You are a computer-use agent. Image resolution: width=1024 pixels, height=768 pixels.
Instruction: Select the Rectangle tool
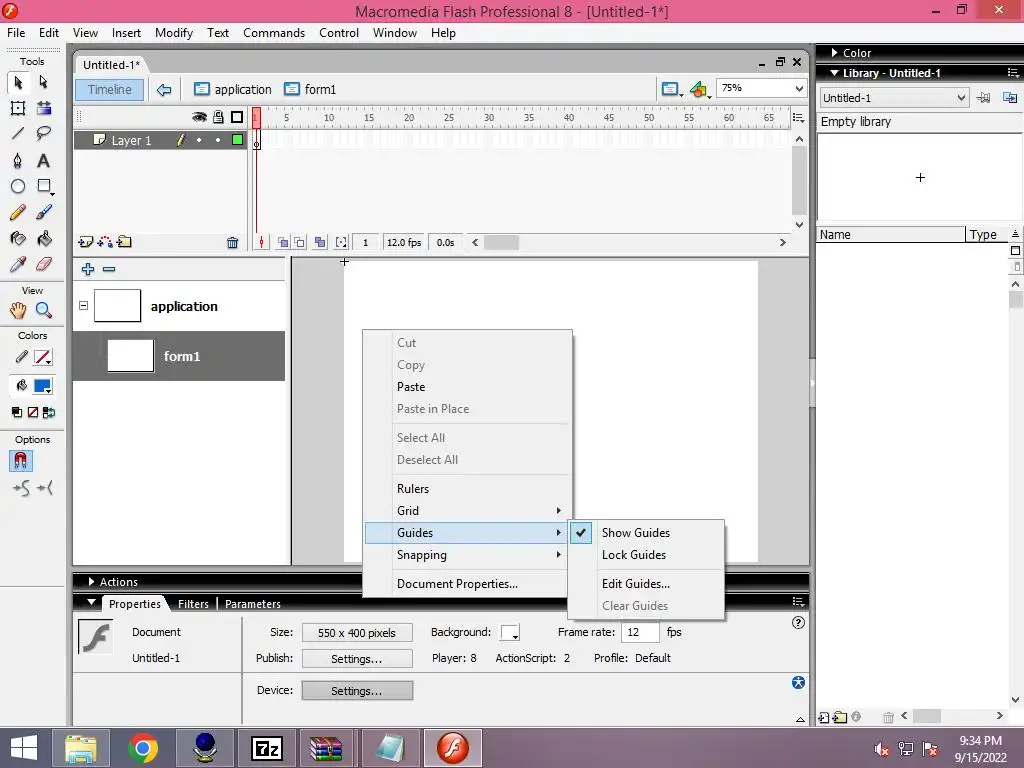tap(44, 187)
